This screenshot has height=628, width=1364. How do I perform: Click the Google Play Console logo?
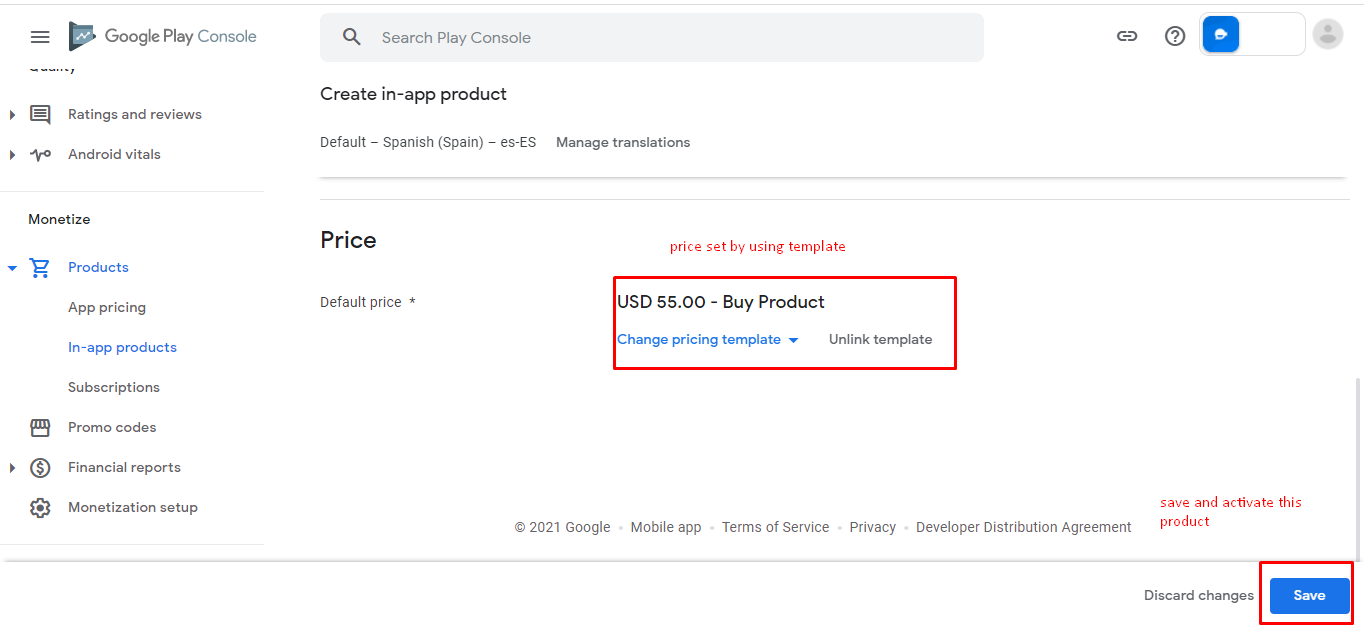163,37
